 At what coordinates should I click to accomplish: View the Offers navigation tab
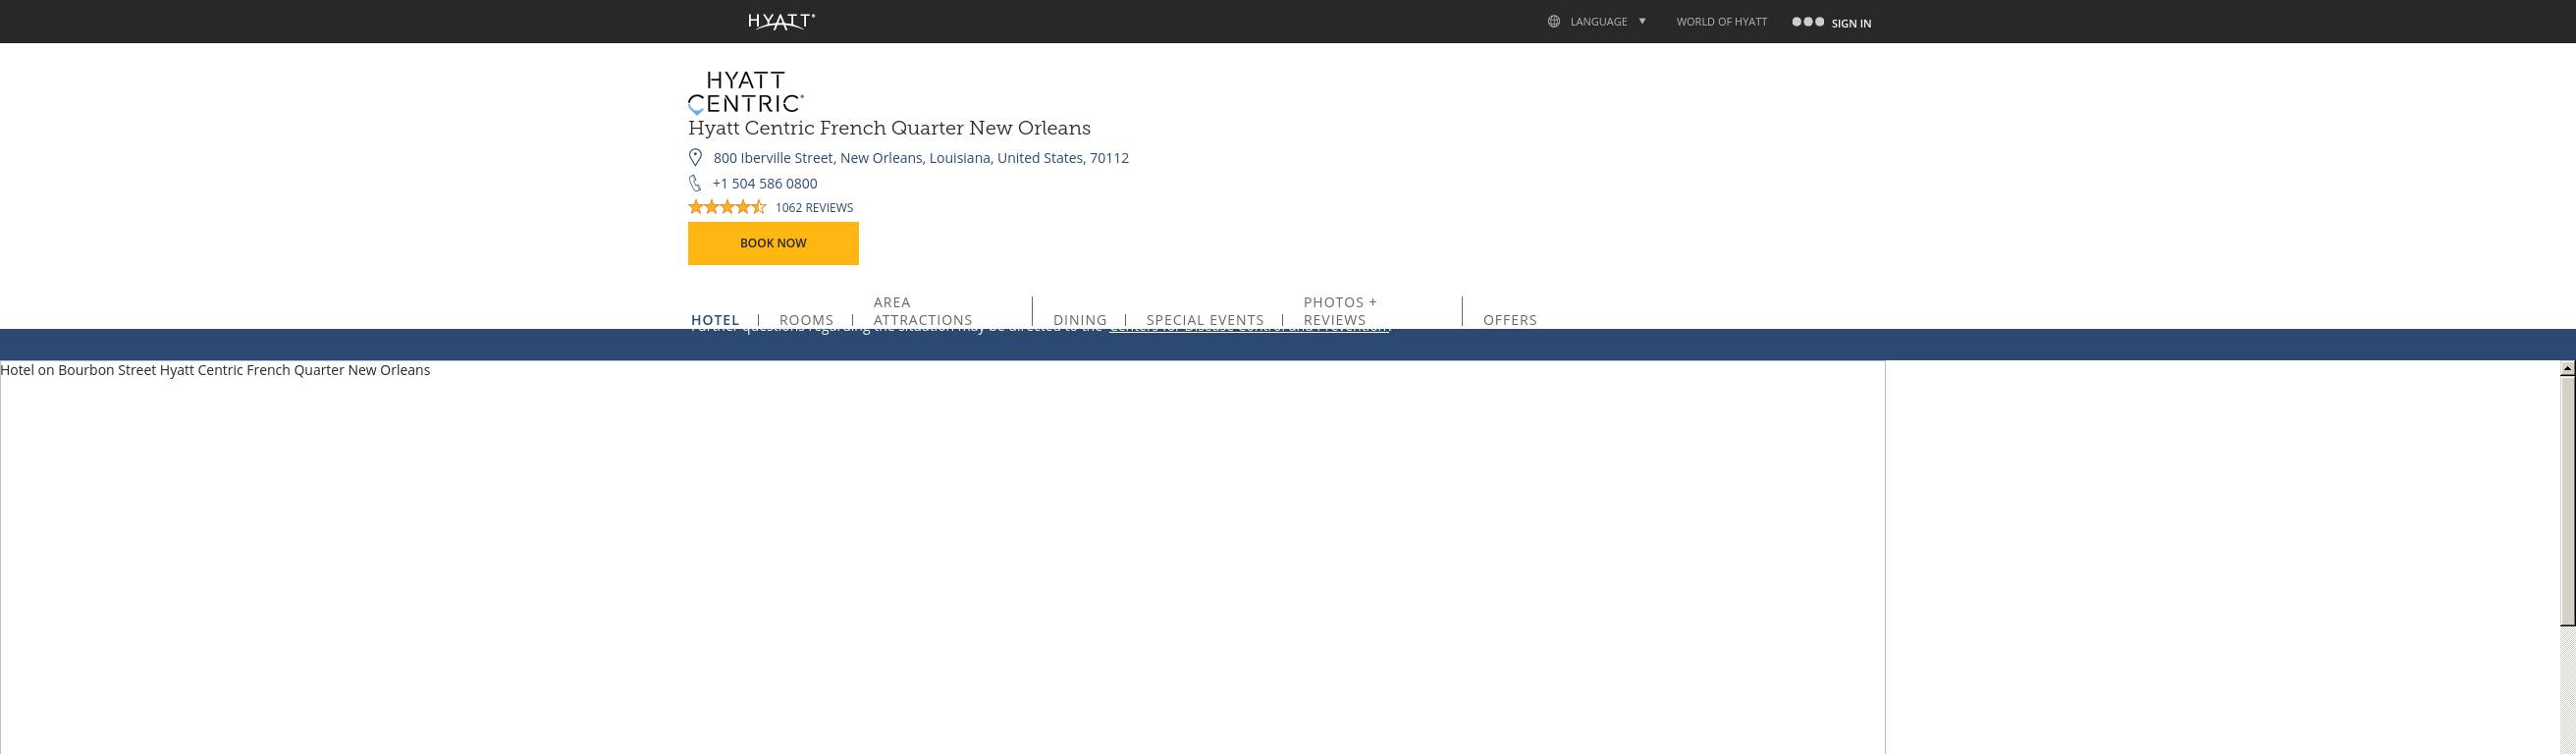[1509, 320]
